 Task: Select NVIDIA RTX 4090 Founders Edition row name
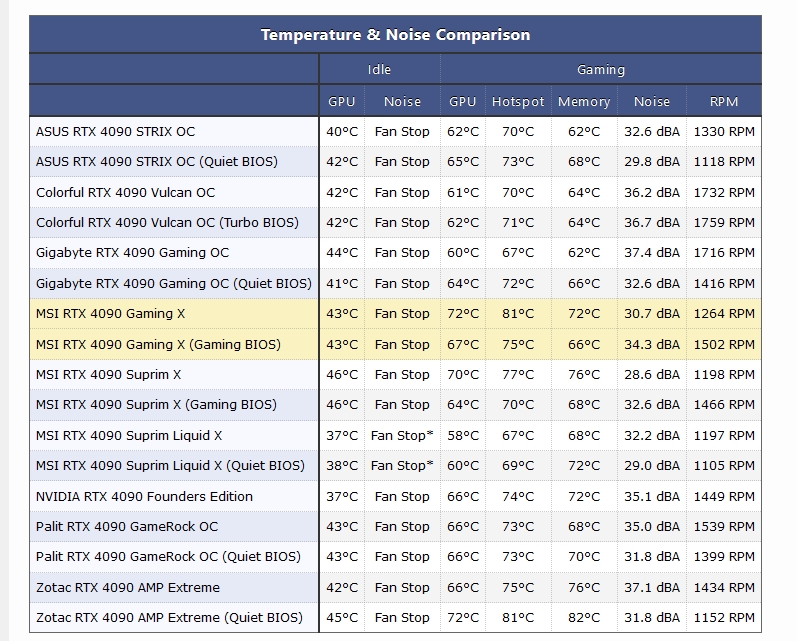tap(144, 496)
